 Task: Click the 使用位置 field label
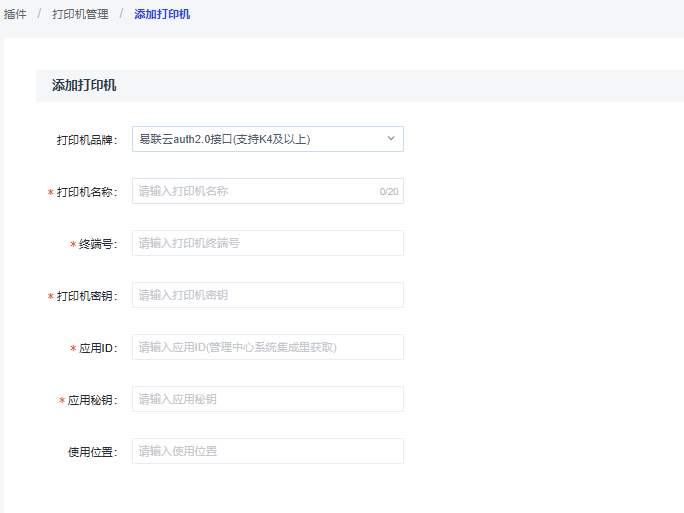pyautogui.click(x=92, y=452)
